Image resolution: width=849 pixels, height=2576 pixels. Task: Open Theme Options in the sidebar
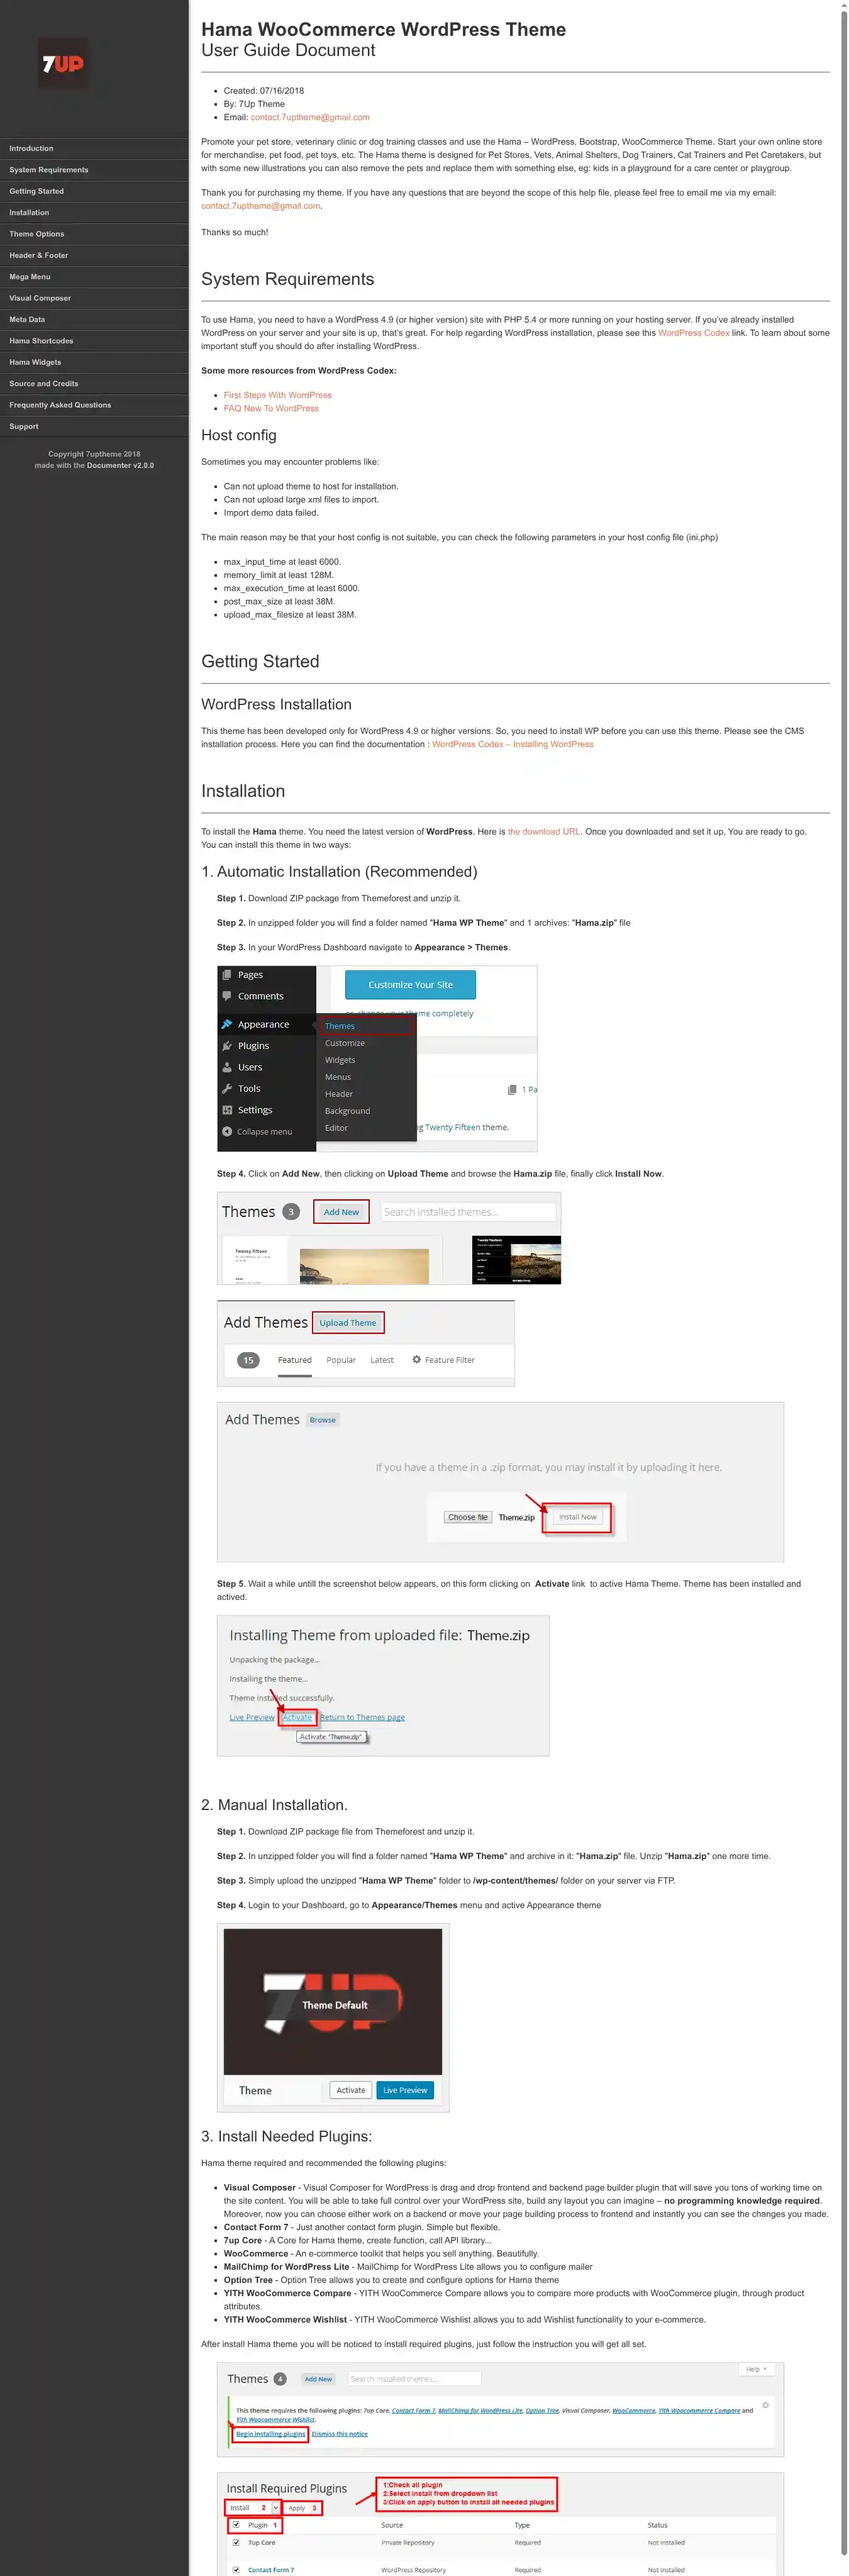[x=94, y=234]
